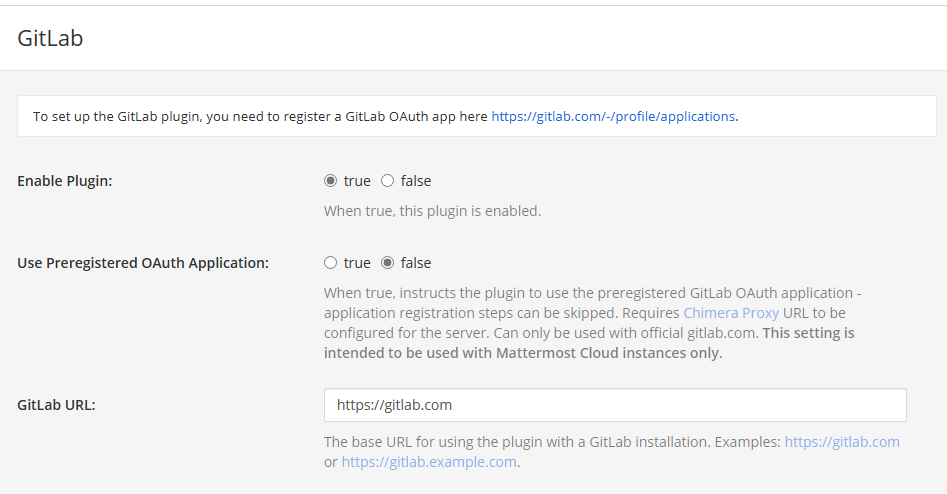This screenshot has height=494, width=947.
Task: Open the Chimera Proxy link
Action: click(x=731, y=313)
